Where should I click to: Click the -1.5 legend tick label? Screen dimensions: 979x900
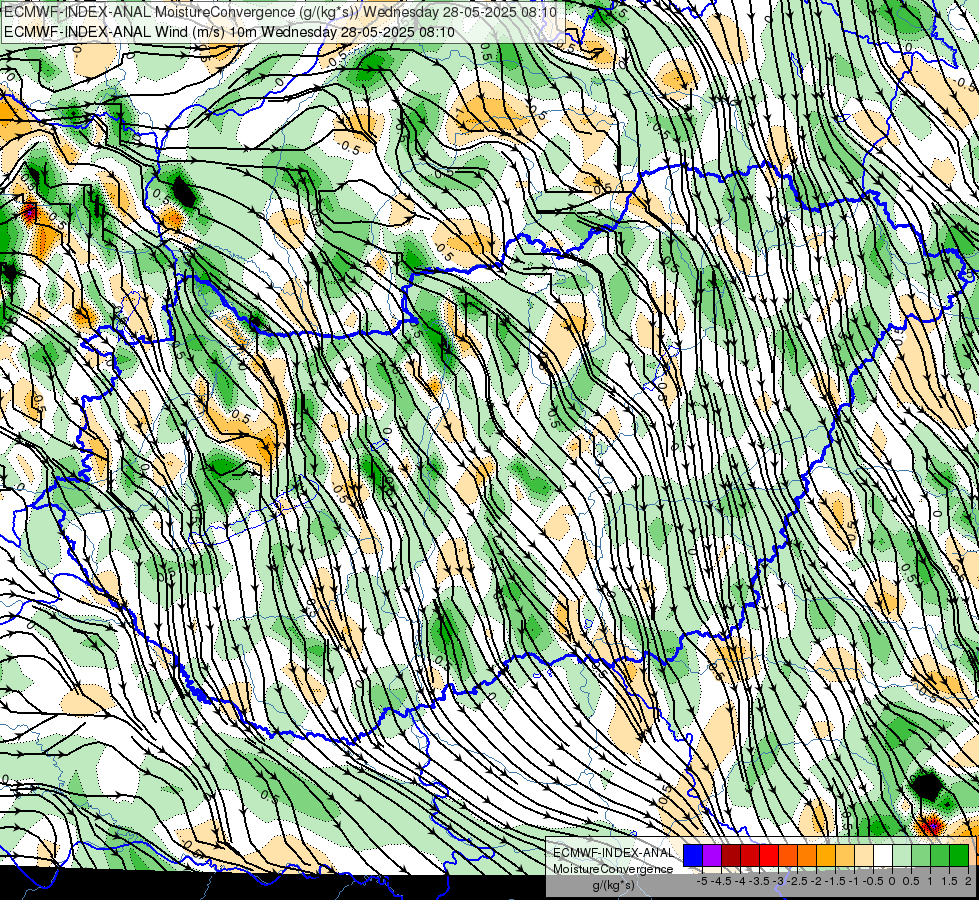[835, 881]
